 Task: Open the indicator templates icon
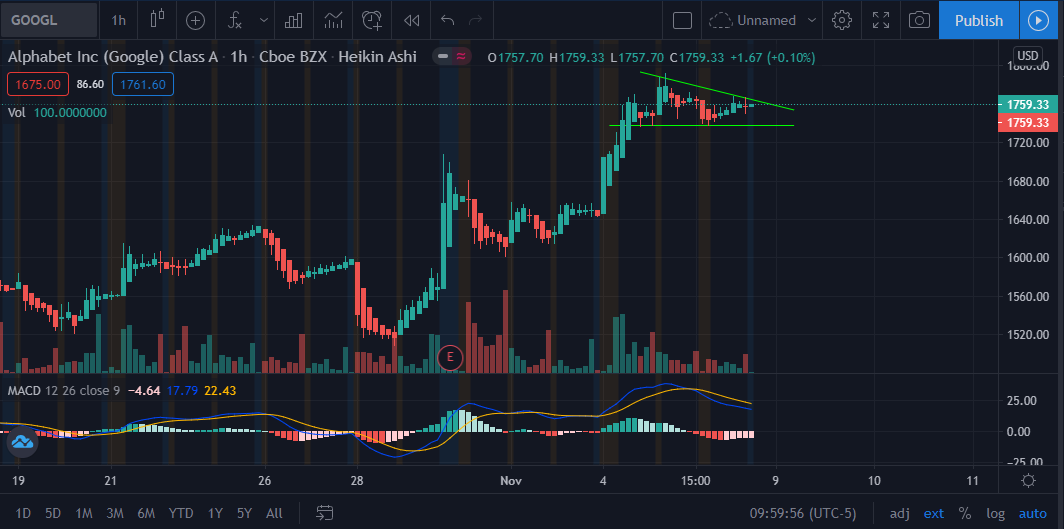coord(333,20)
